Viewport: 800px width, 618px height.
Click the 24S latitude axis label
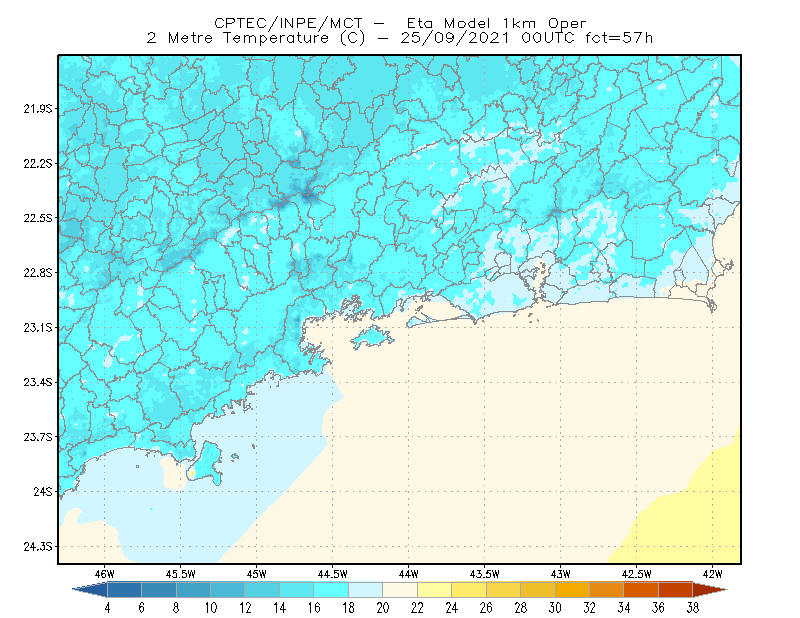click(x=42, y=491)
